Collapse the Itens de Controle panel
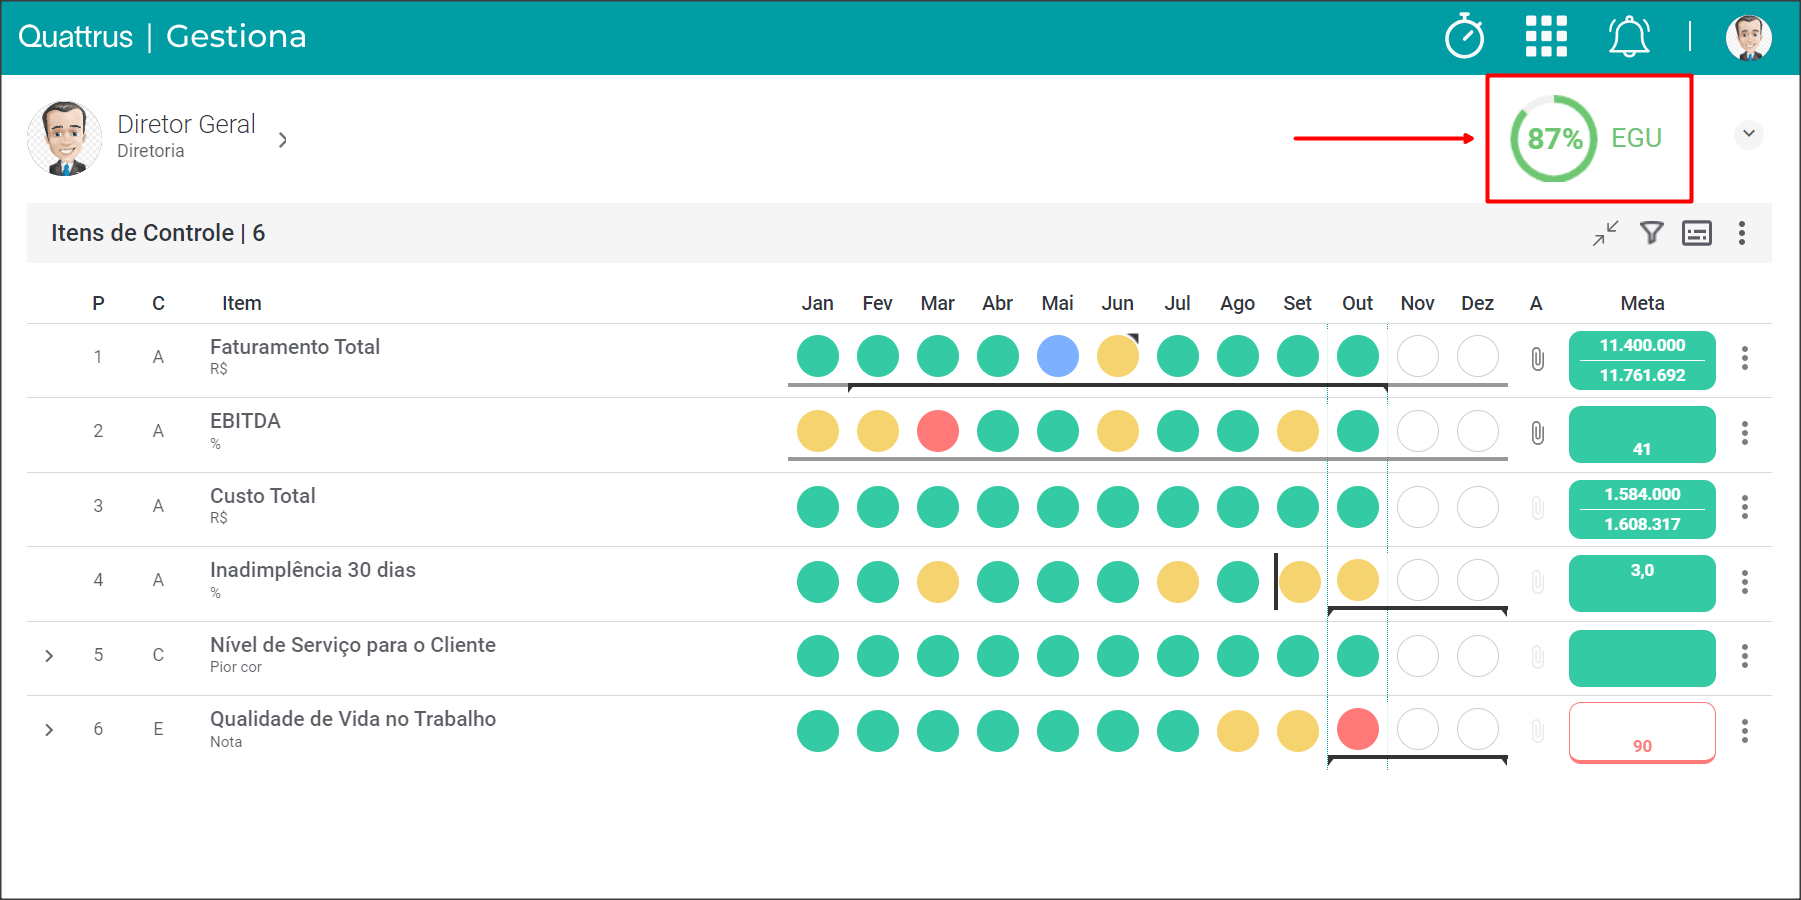 [1606, 233]
